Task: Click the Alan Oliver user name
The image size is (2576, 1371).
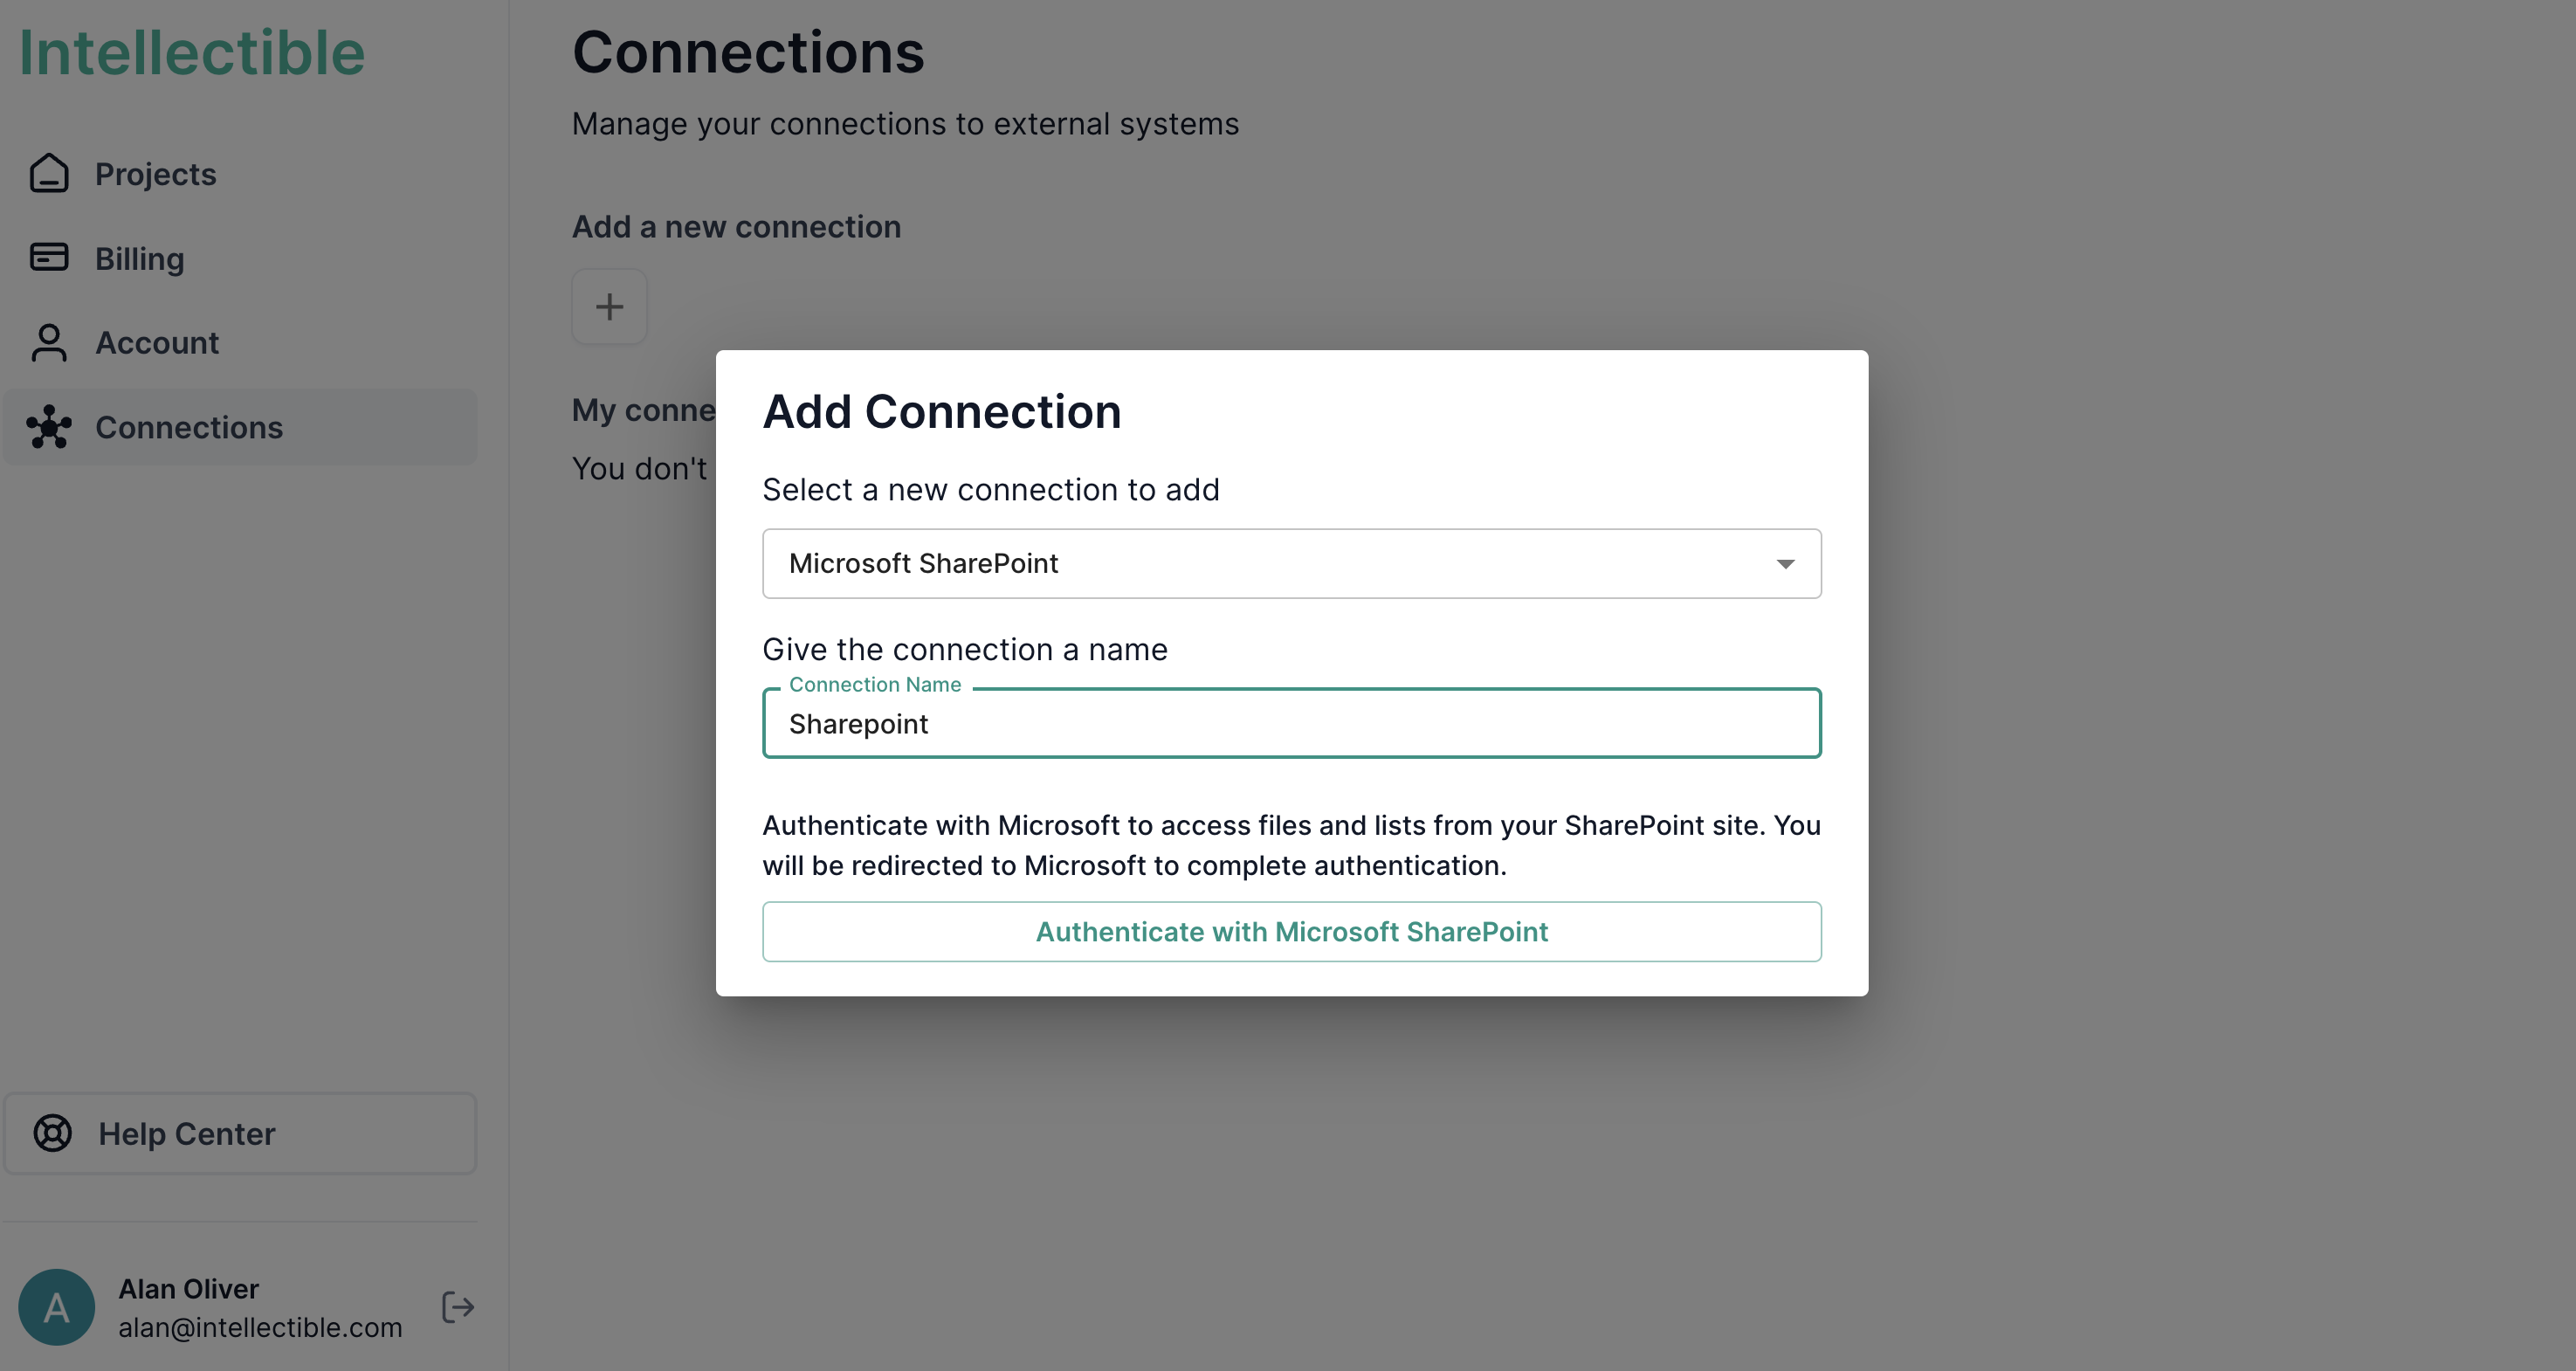Action: click(189, 1288)
